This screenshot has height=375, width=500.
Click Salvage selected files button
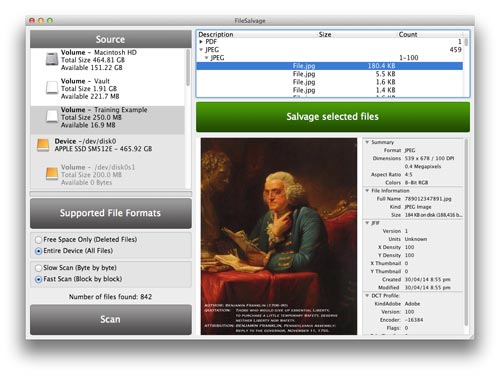(x=333, y=117)
